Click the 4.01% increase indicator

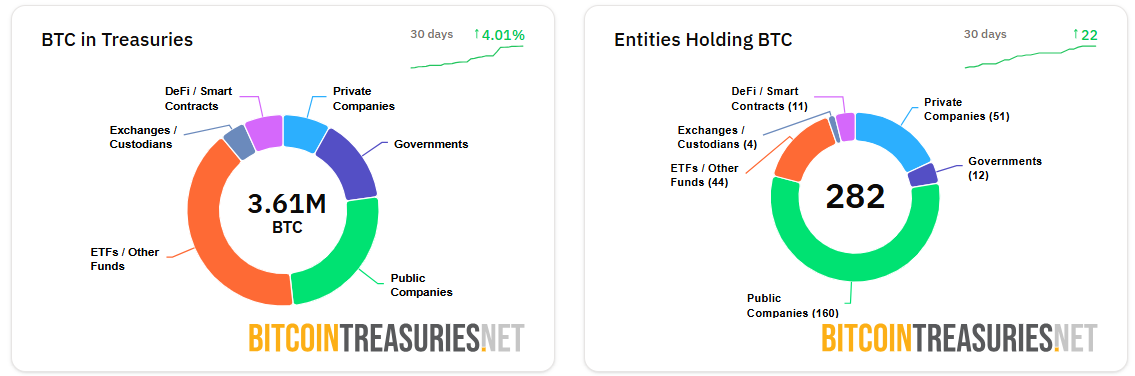pos(499,34)
